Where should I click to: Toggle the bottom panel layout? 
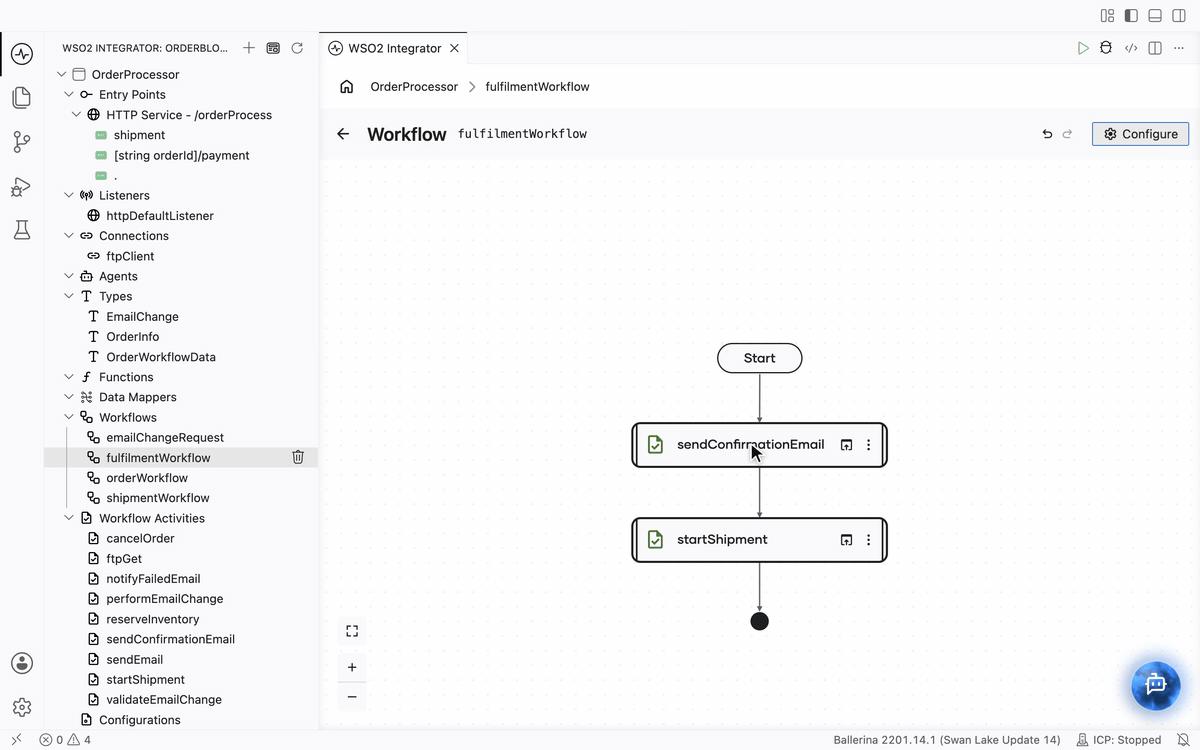[x=1155, y=15]
